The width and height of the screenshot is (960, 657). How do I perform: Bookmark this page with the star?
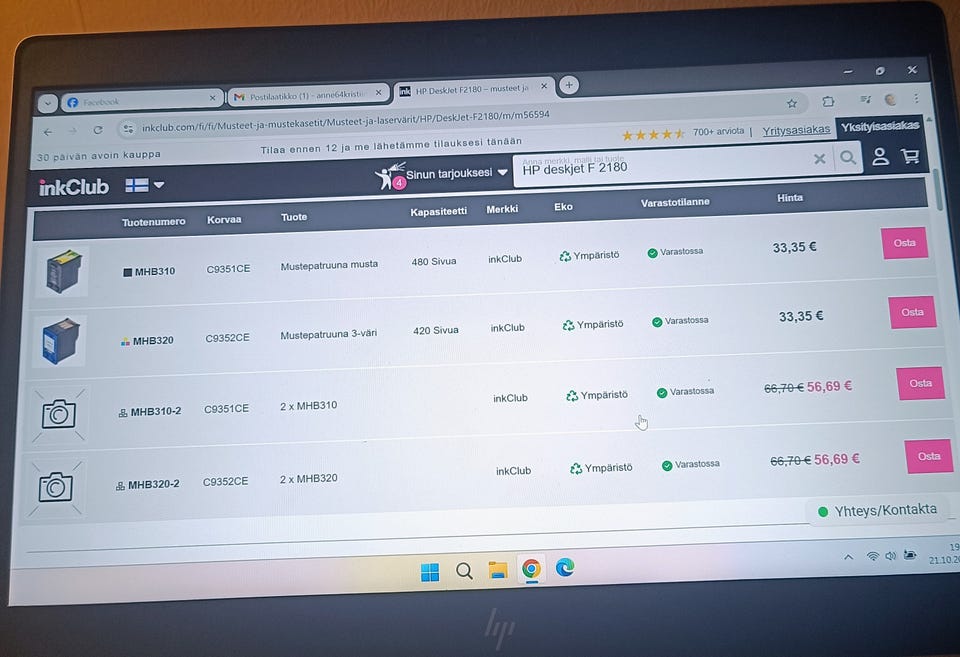click(x=792, y=103)
